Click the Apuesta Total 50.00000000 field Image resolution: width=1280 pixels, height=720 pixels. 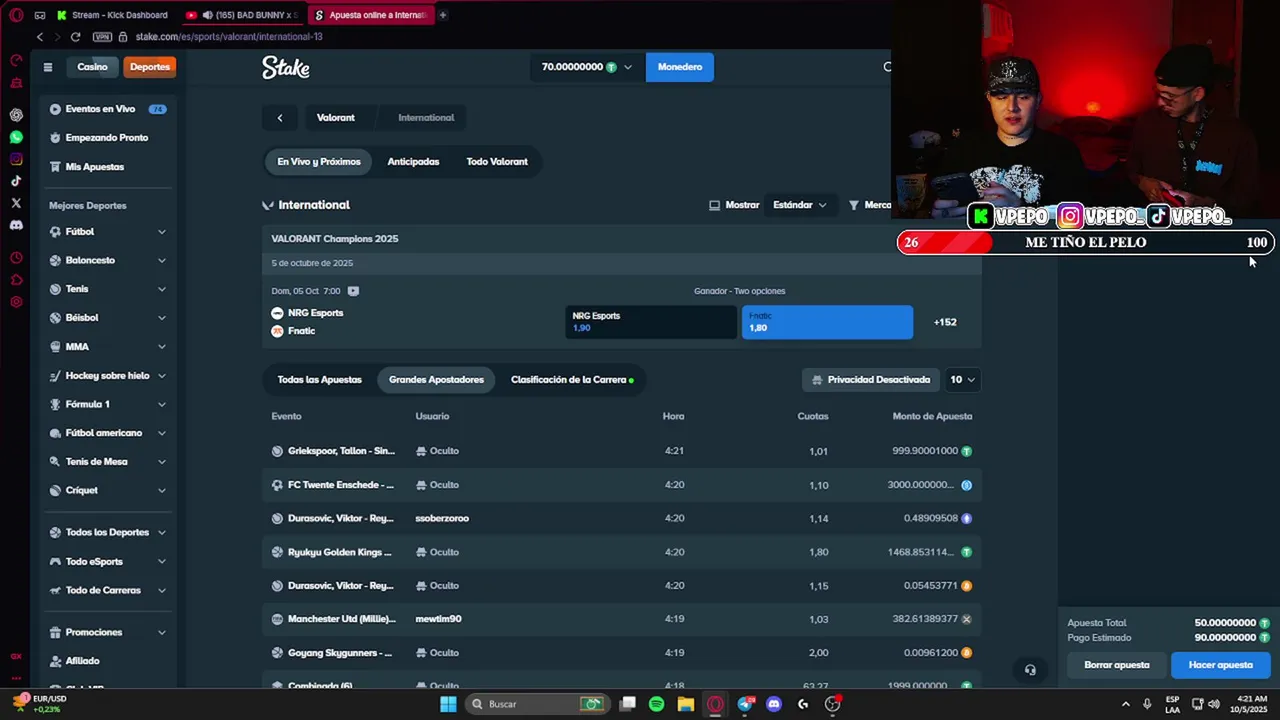pos(1168,623)
